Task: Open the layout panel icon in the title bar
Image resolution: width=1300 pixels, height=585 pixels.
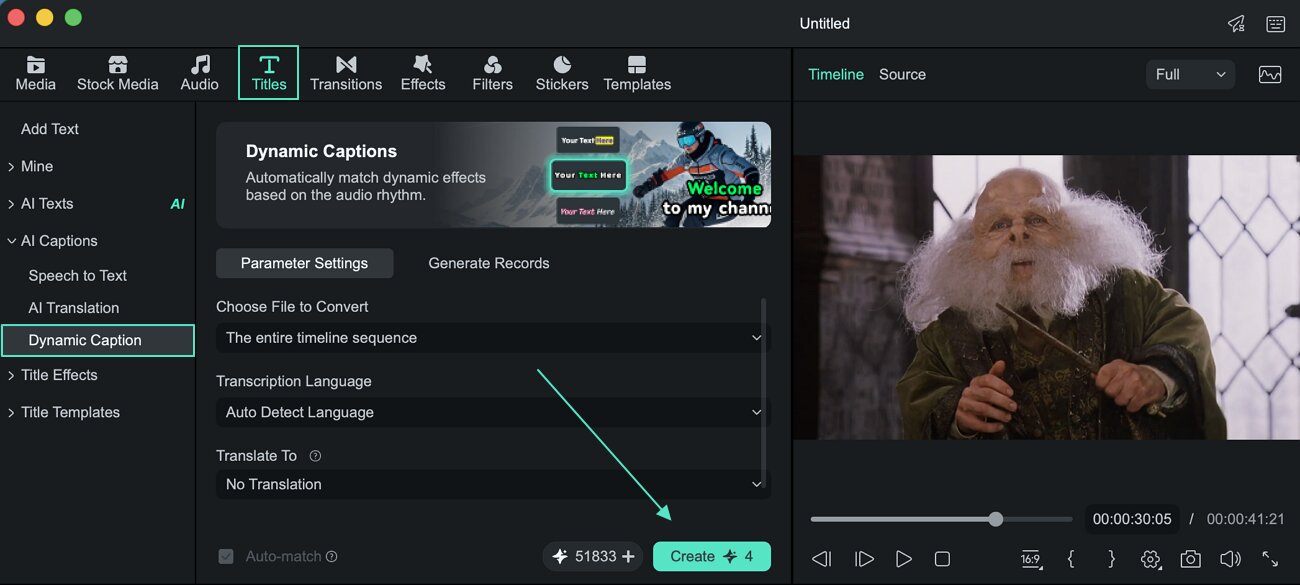Action: point(1275,24)
